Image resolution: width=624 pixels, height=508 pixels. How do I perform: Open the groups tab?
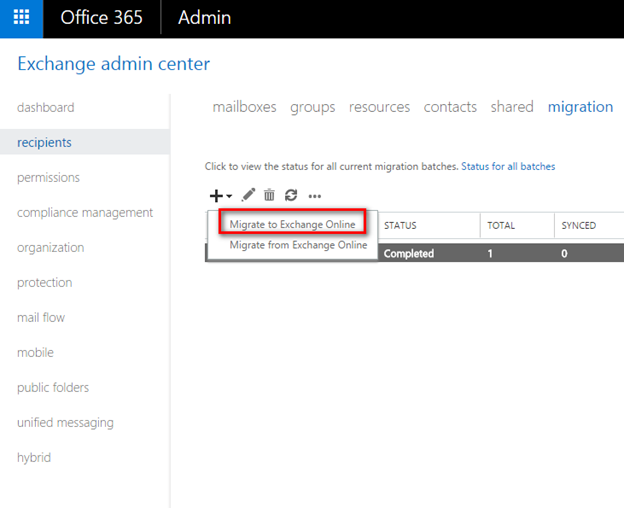(312, 107)
